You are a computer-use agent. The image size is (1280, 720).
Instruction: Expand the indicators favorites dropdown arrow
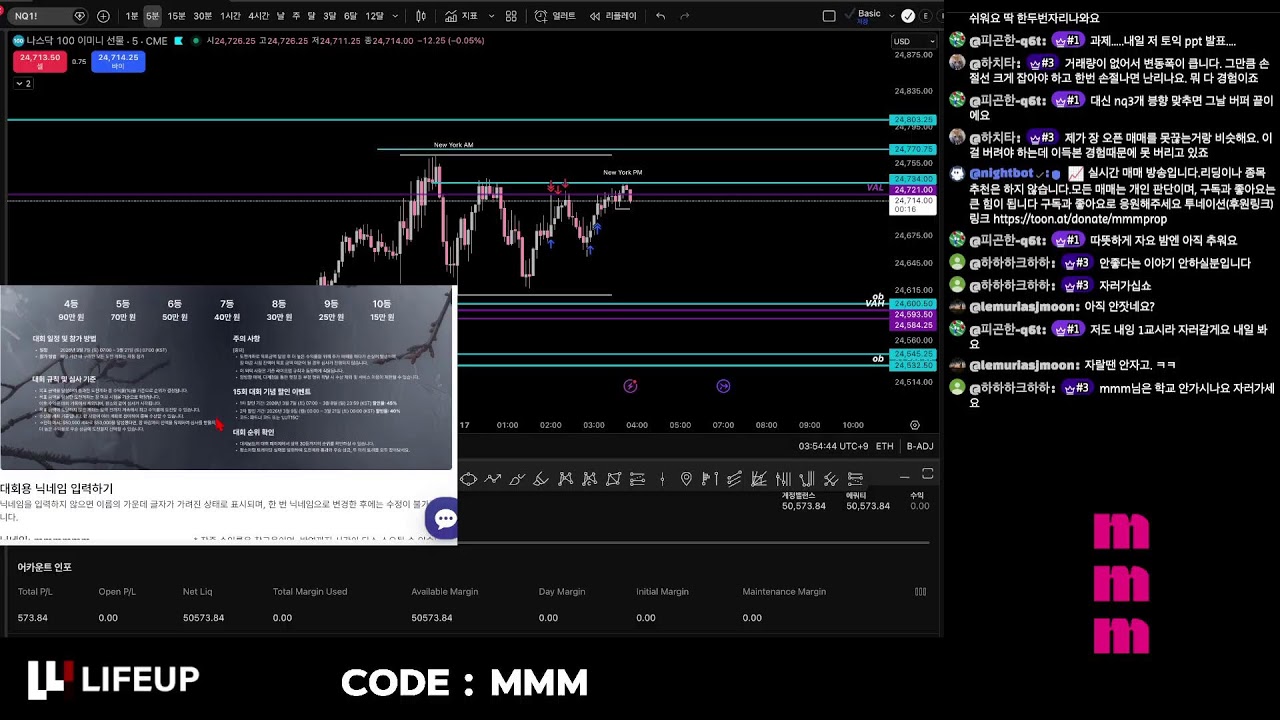490,16
